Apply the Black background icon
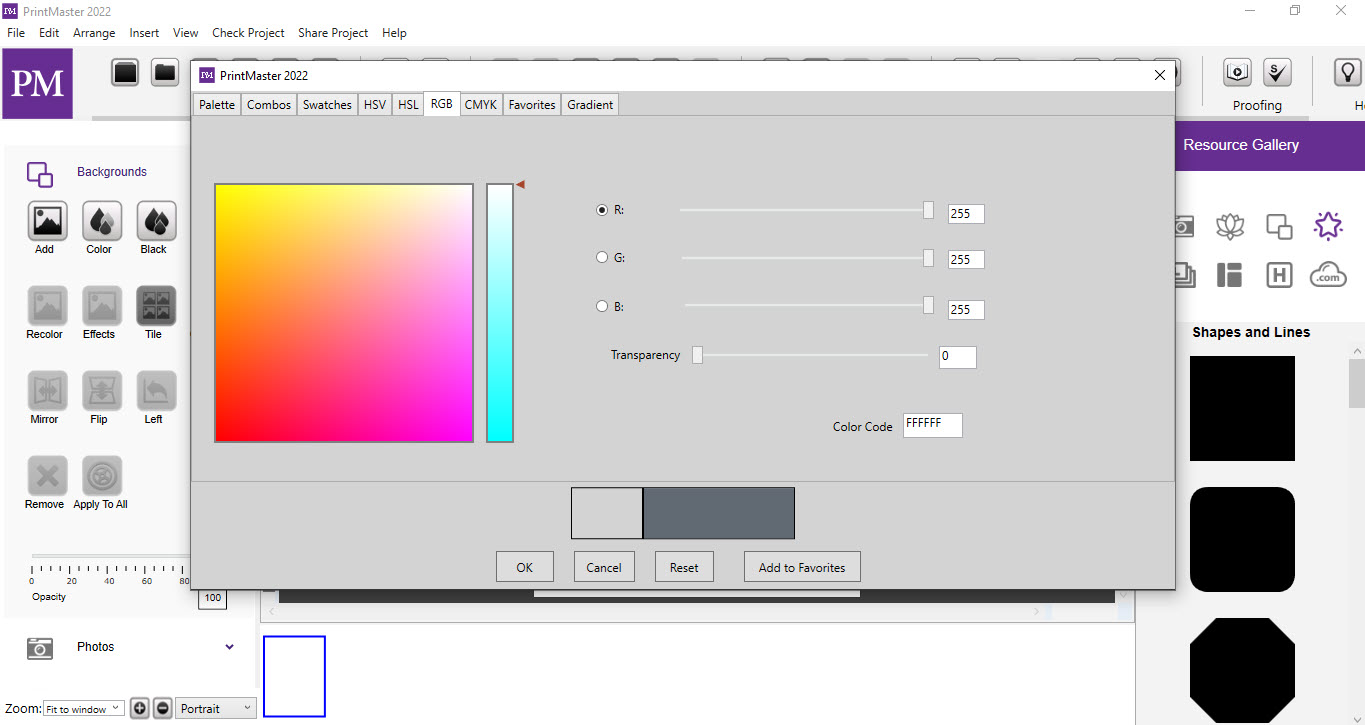The image size is (1365, 725). pos(156,221)
